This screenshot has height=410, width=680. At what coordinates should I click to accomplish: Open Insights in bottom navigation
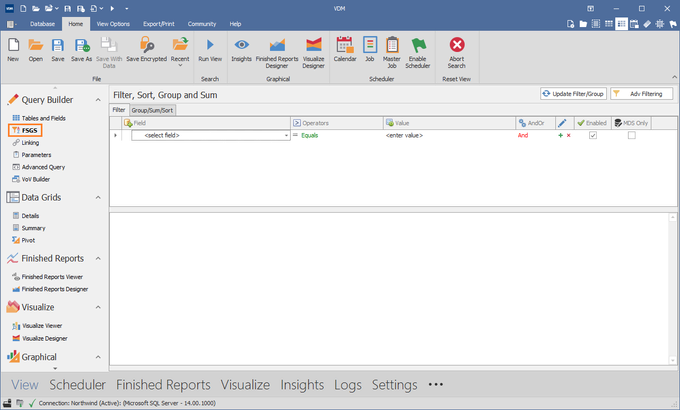pyautogui.click(x=302, y=385)
